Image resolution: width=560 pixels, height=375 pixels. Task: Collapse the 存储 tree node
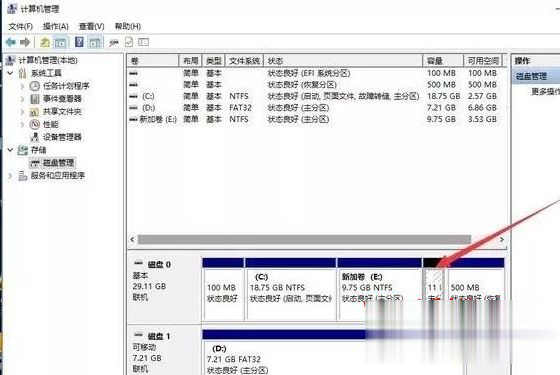(x=10, y=150)
